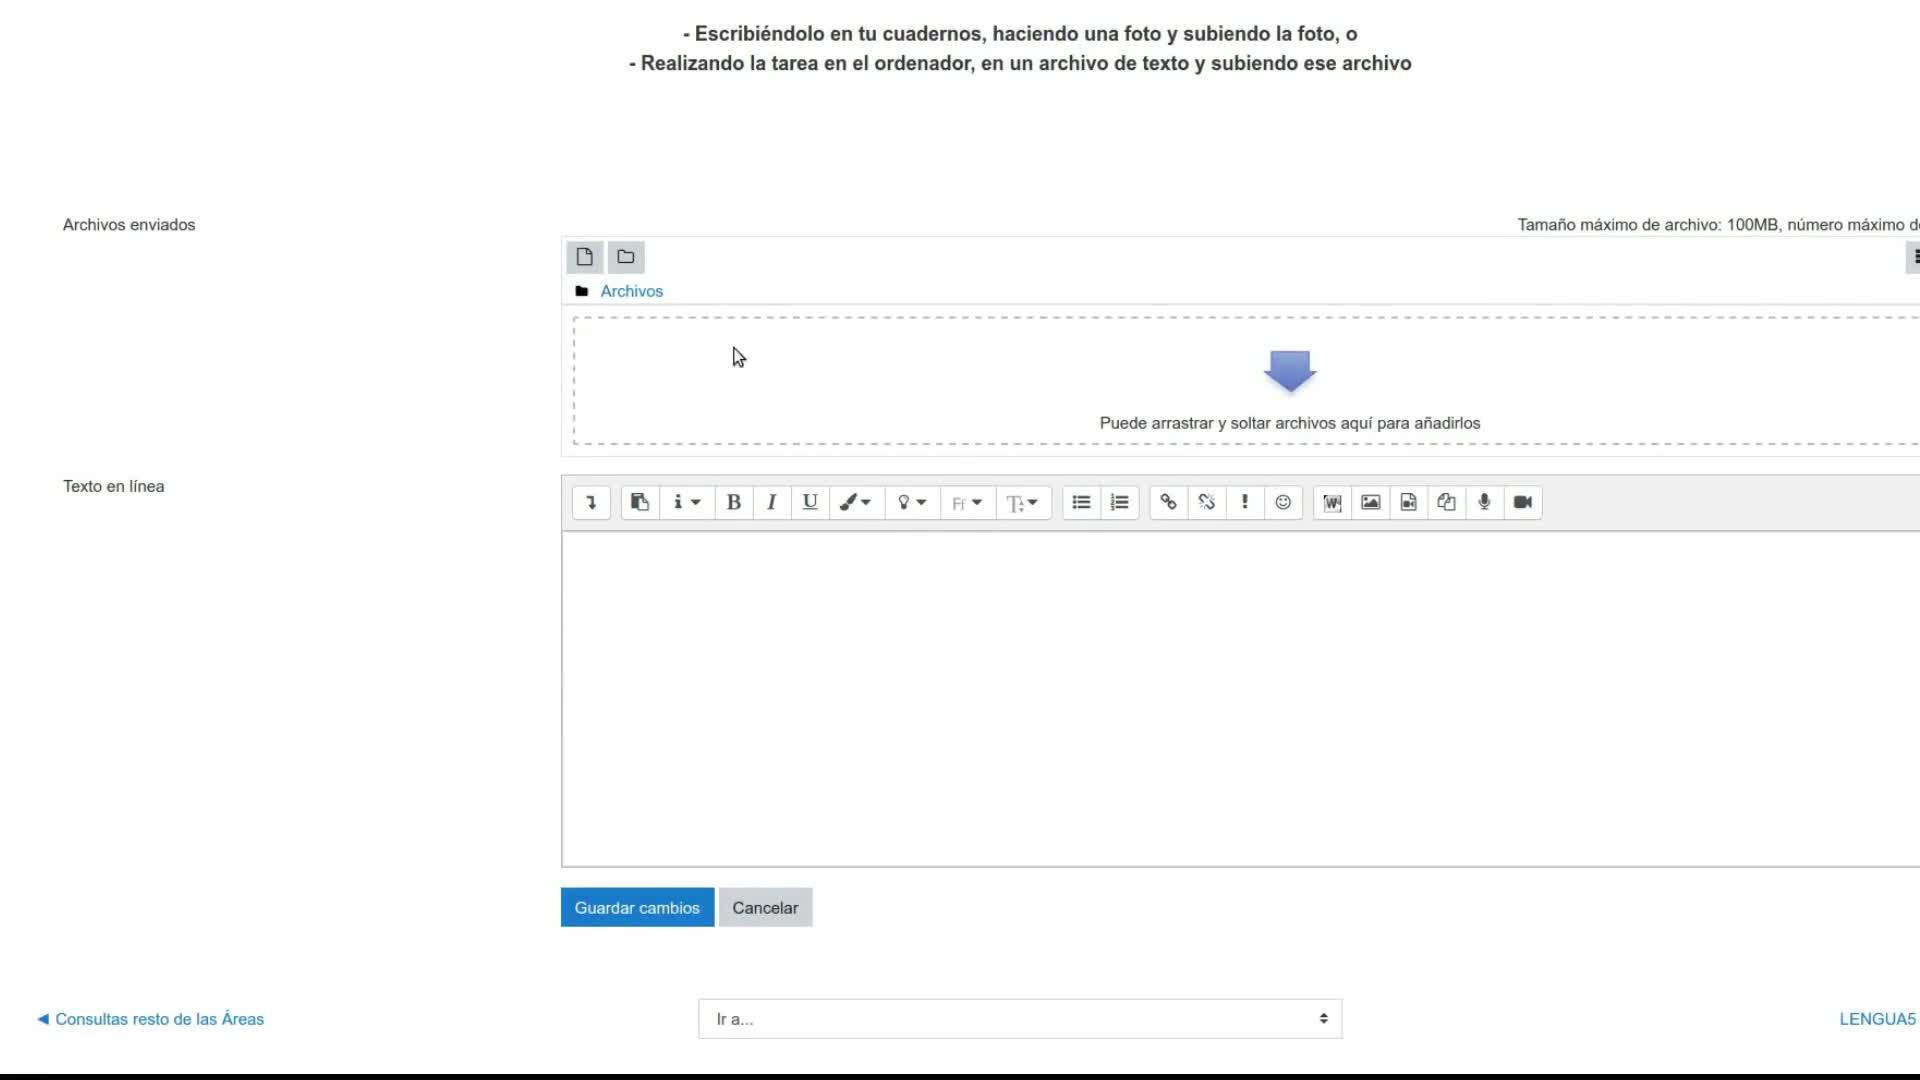Open the font color brush dropdown

coord(855,502)
